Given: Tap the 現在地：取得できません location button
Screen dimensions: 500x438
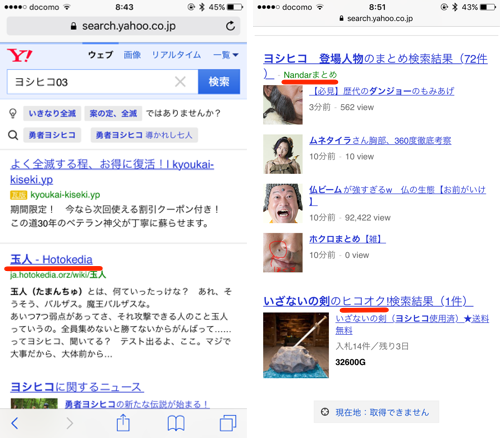Looking at the screenshot, I should point(376,412).
